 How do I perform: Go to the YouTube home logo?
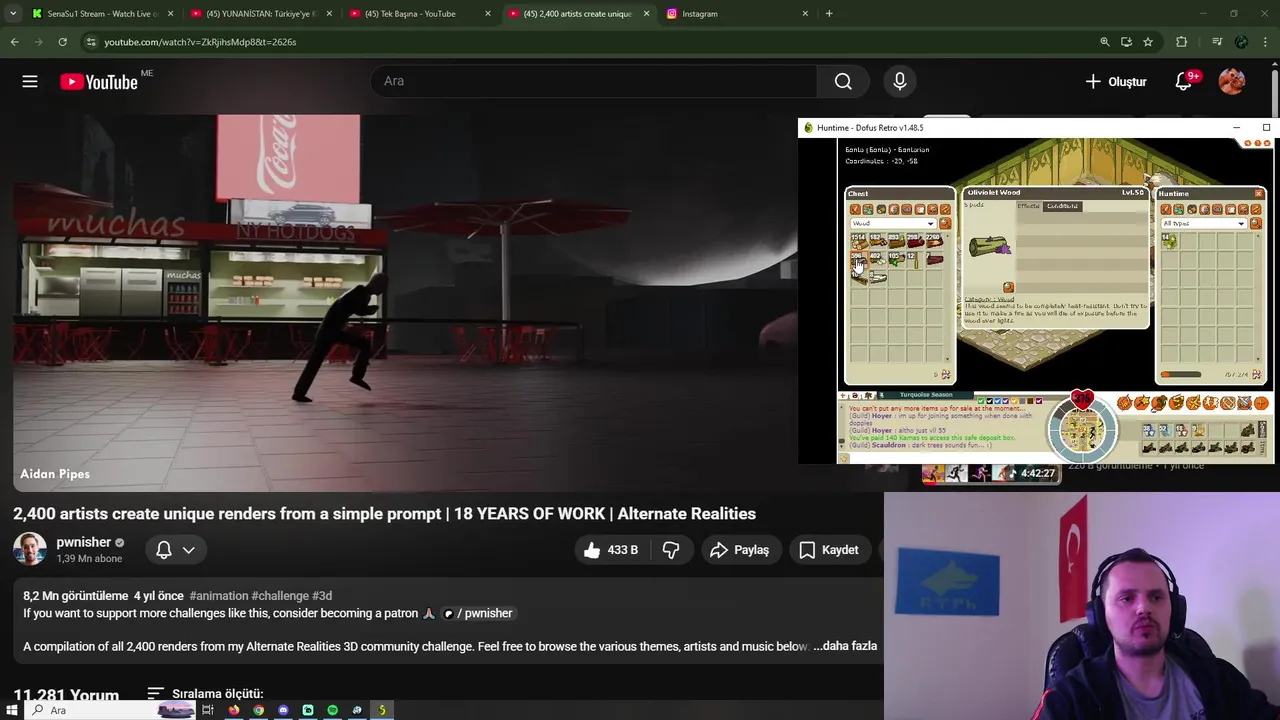point(98,82)
